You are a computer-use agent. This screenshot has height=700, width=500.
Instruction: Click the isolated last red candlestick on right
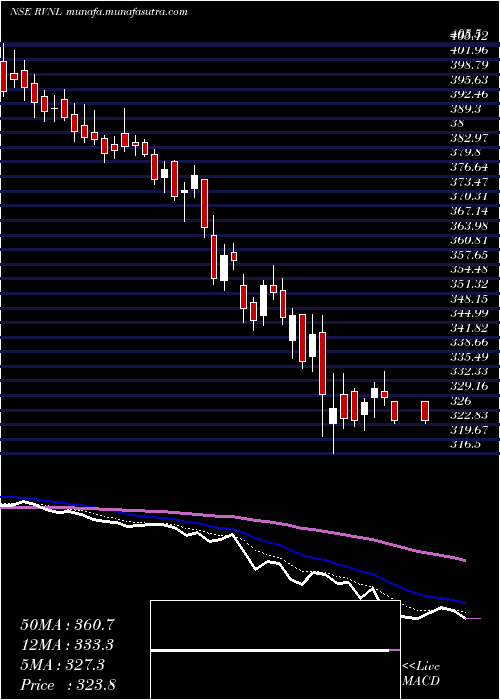(x=425, y=412)
